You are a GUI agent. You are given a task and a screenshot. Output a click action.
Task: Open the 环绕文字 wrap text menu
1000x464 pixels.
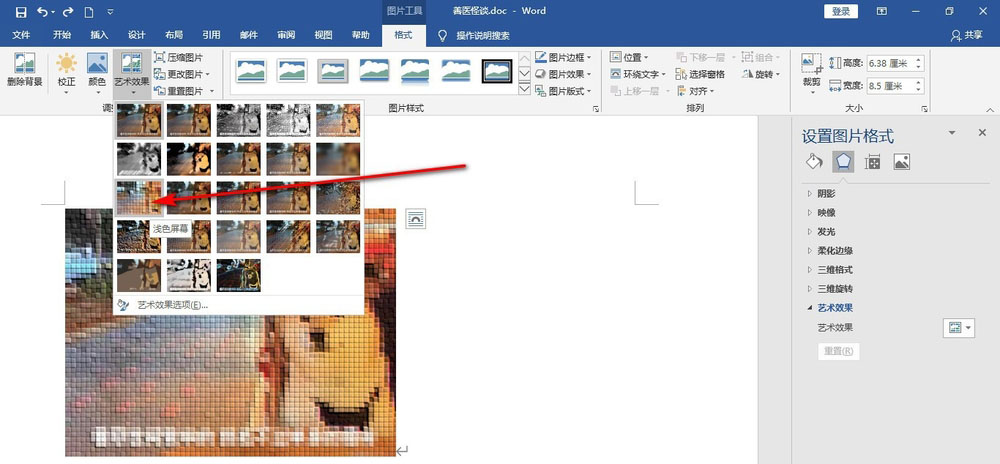click(638, 74)
